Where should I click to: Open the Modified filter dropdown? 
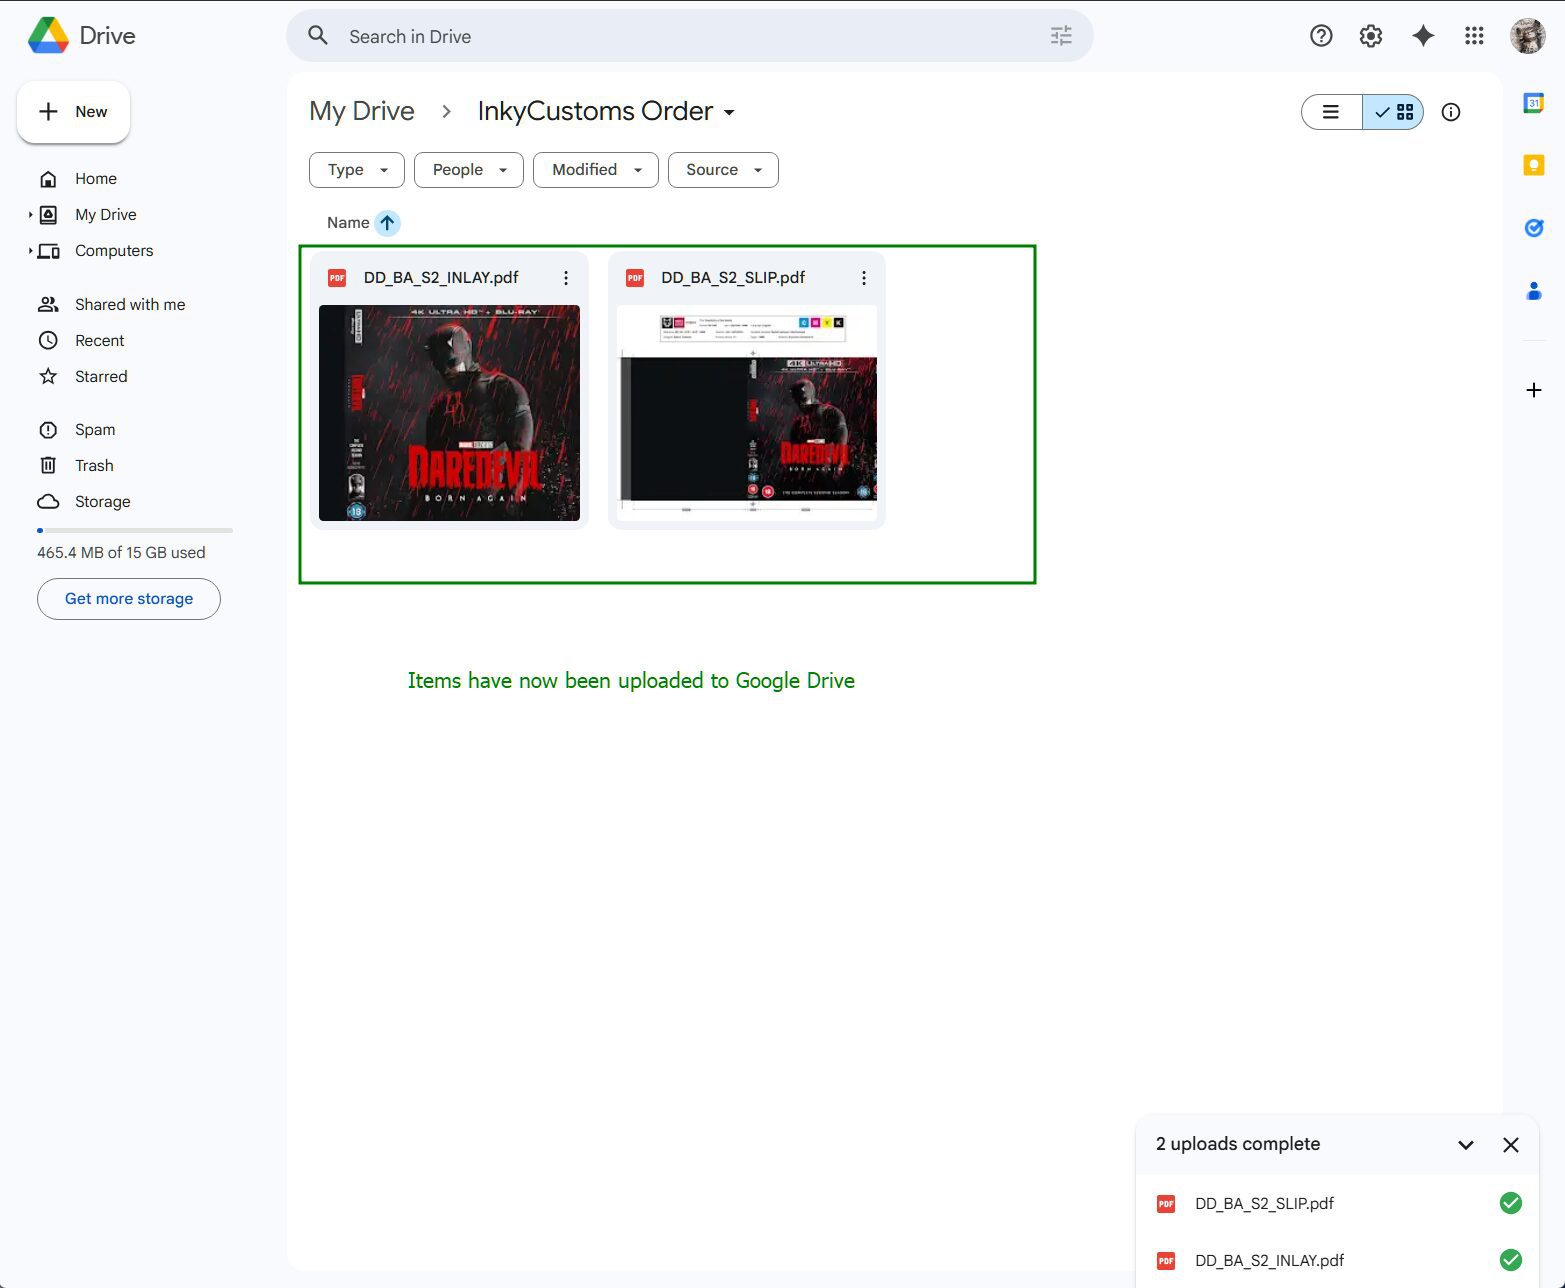tap(596, 170)
